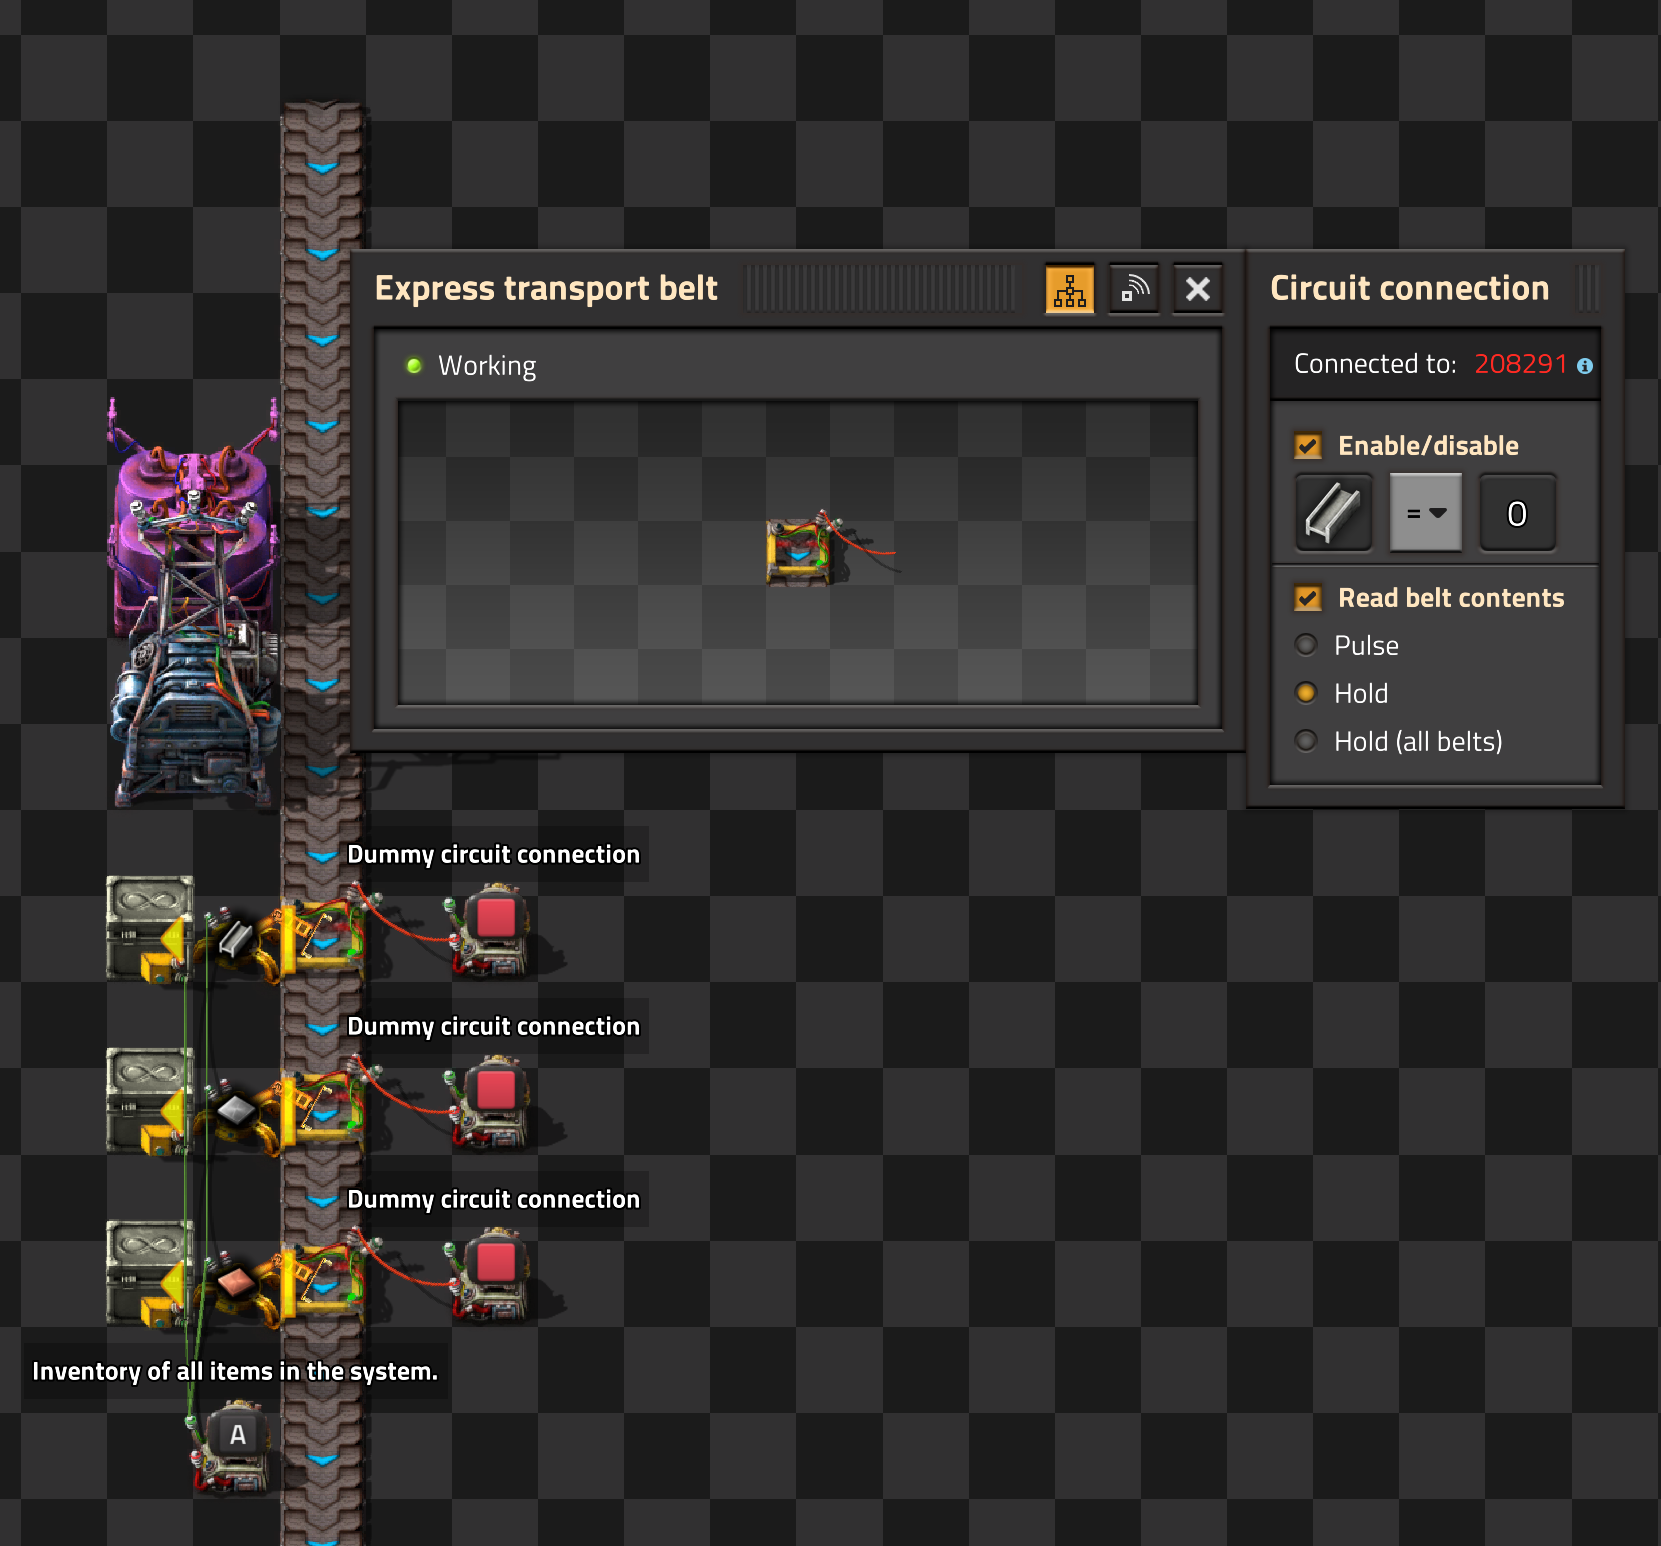This screenshot has width=1661, height=1546.
Task: Uncheck the Enable/disable checkbox
Action: point(1307,446)
